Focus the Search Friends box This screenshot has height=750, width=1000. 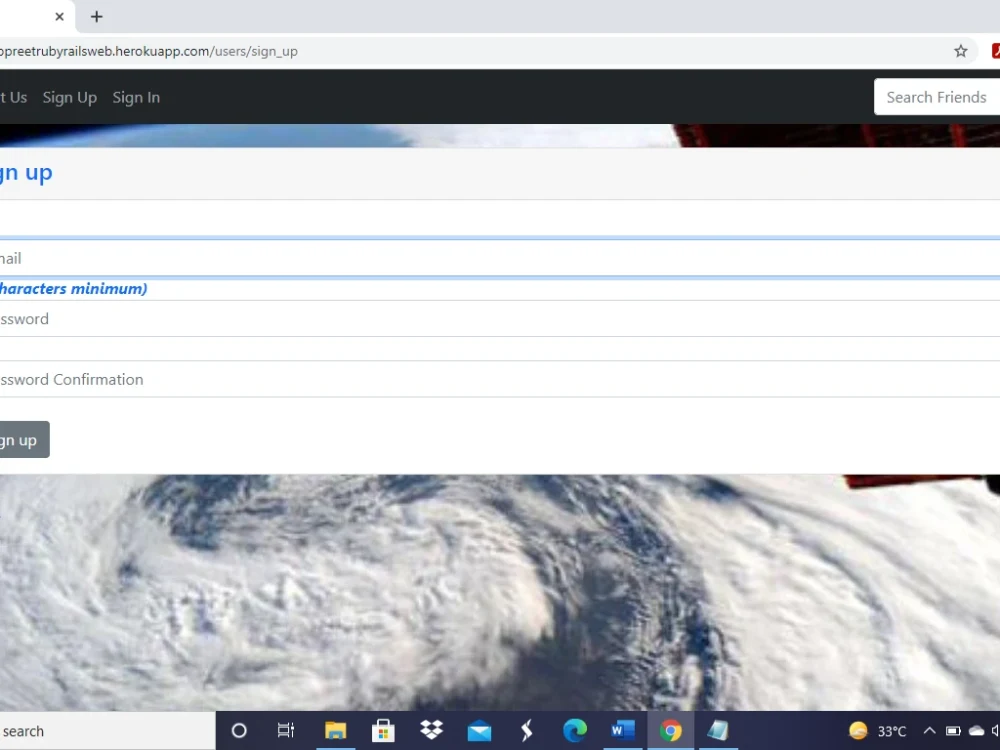point(937,97)
